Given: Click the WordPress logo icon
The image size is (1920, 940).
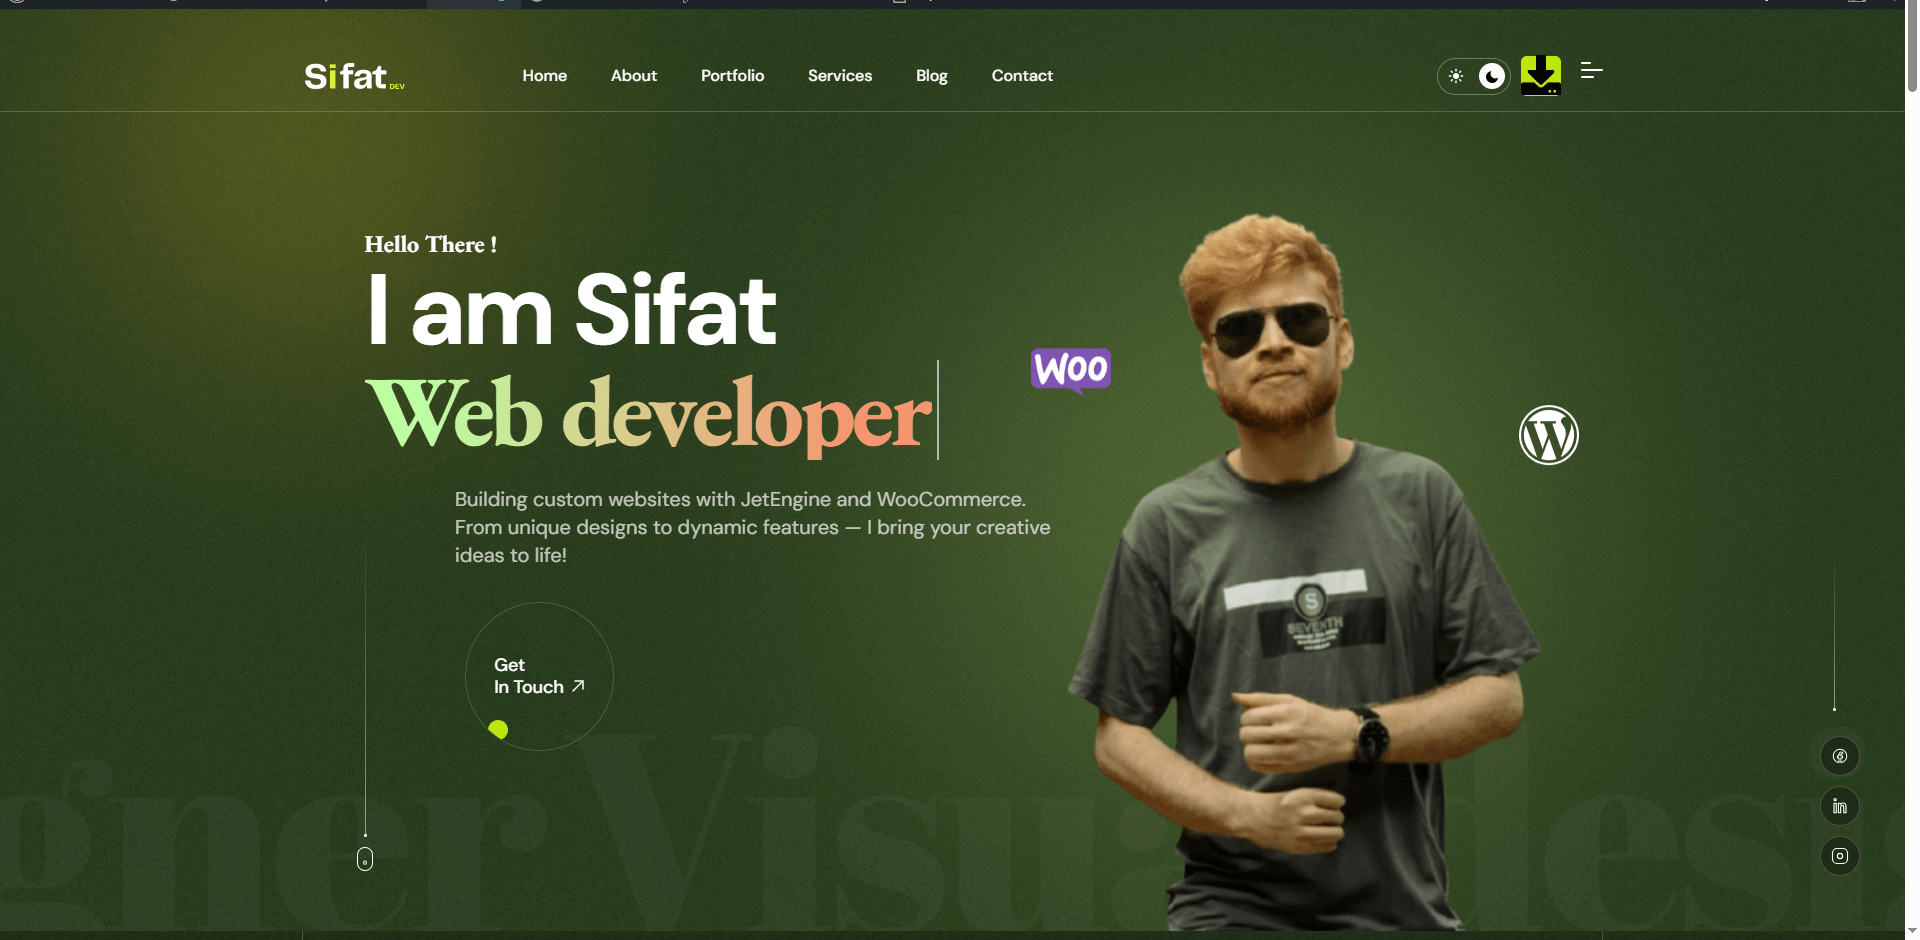Looking at the screenshot, I should click(x=1548, y=434).
